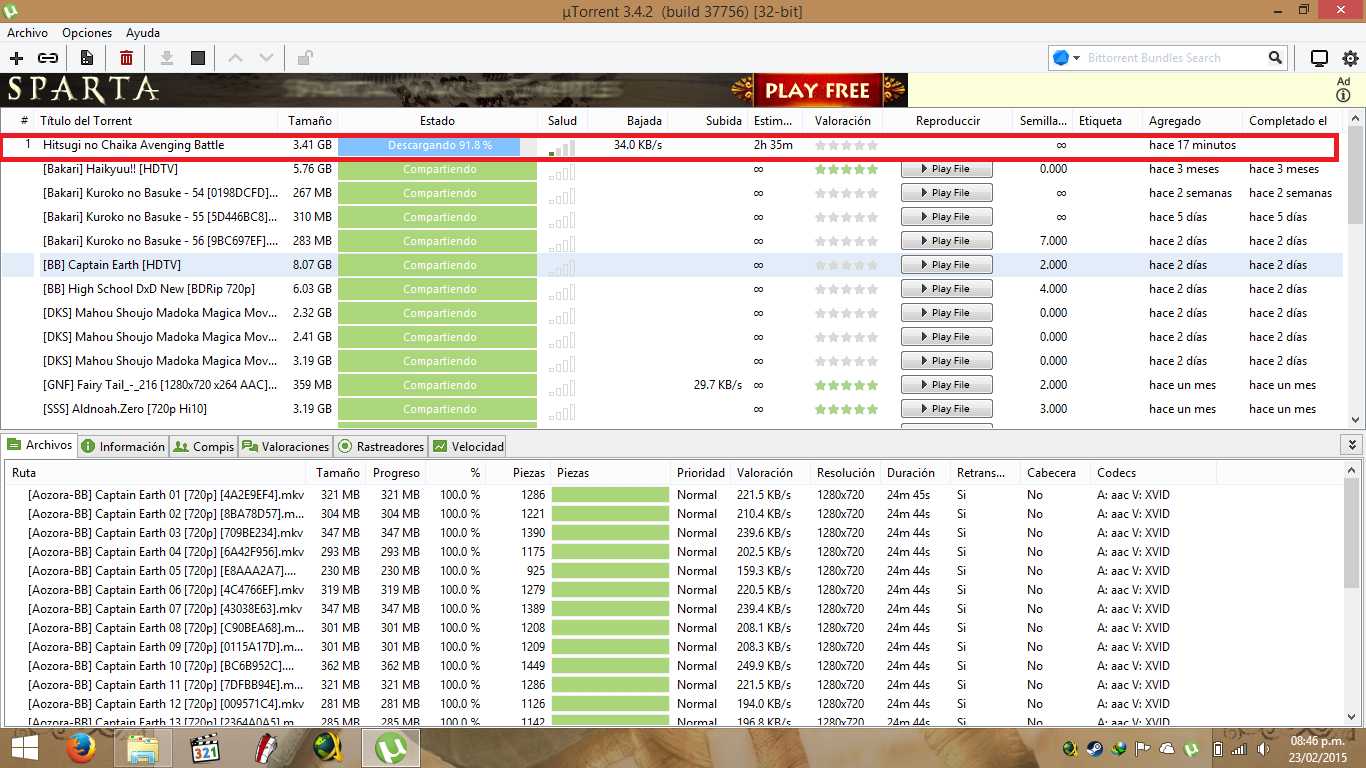
Task: Open search provider dropdown arrow
Action: [1077, 58]
